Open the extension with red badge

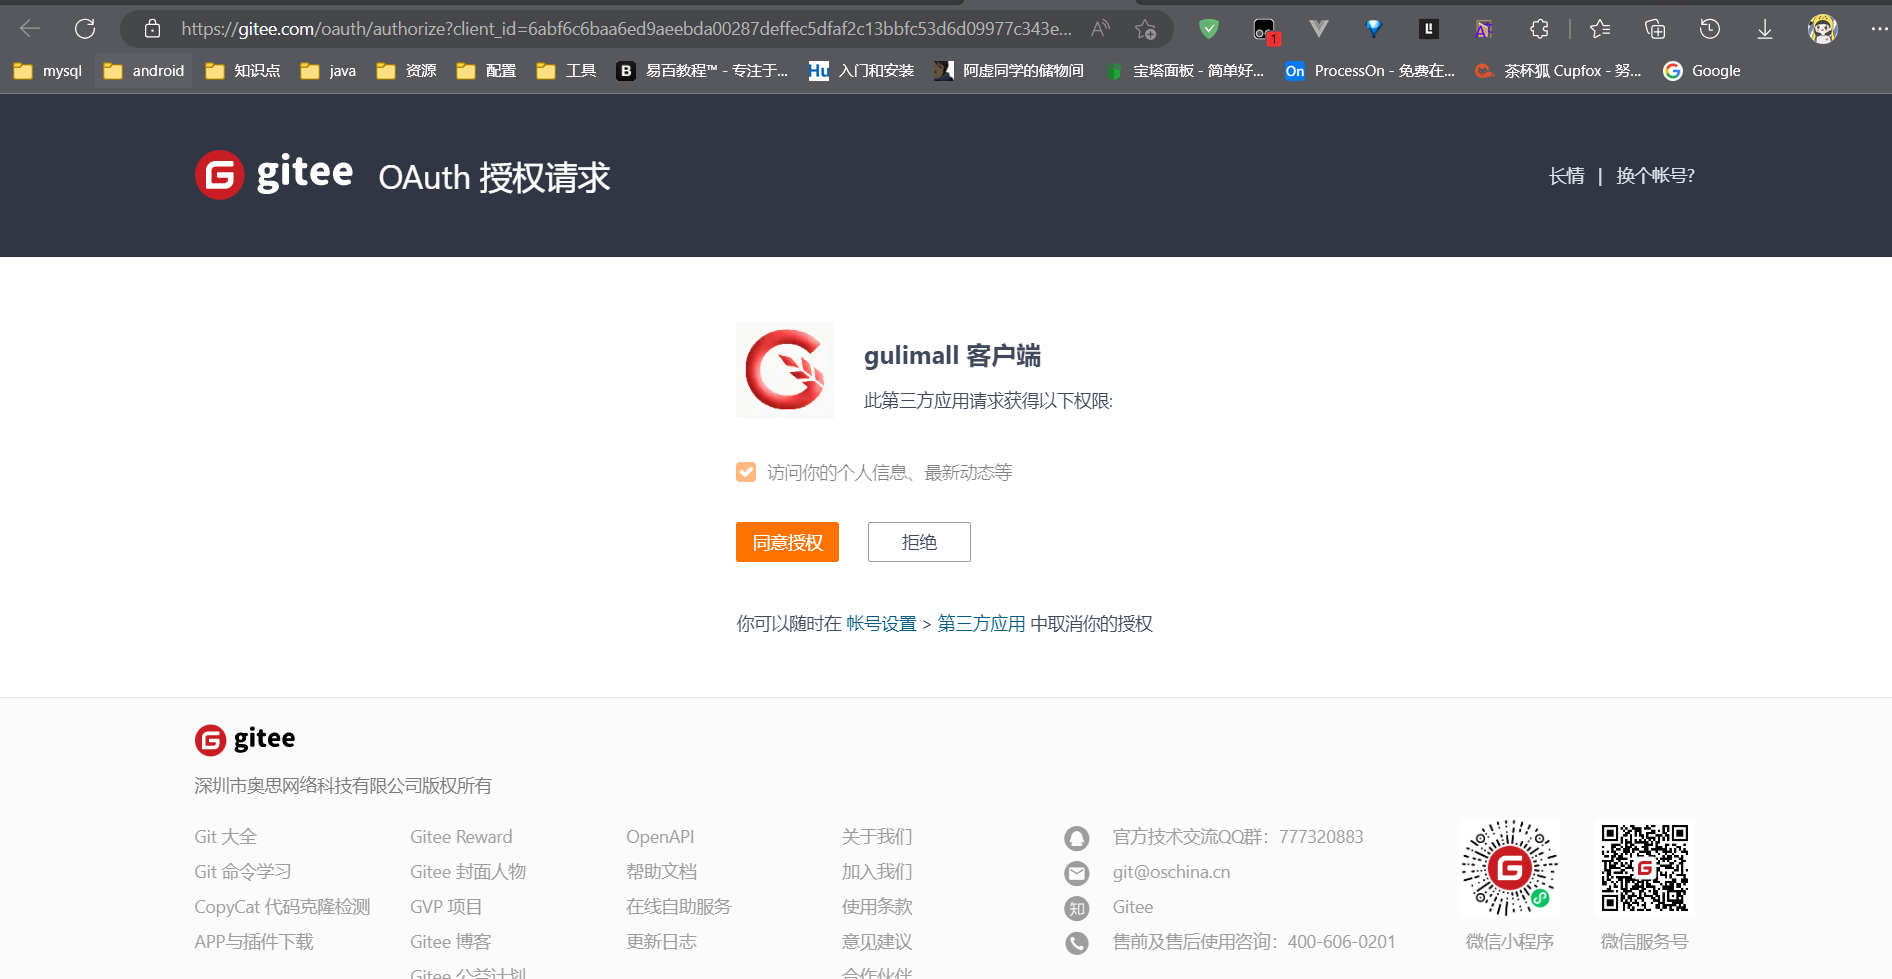pos(1265,31)
